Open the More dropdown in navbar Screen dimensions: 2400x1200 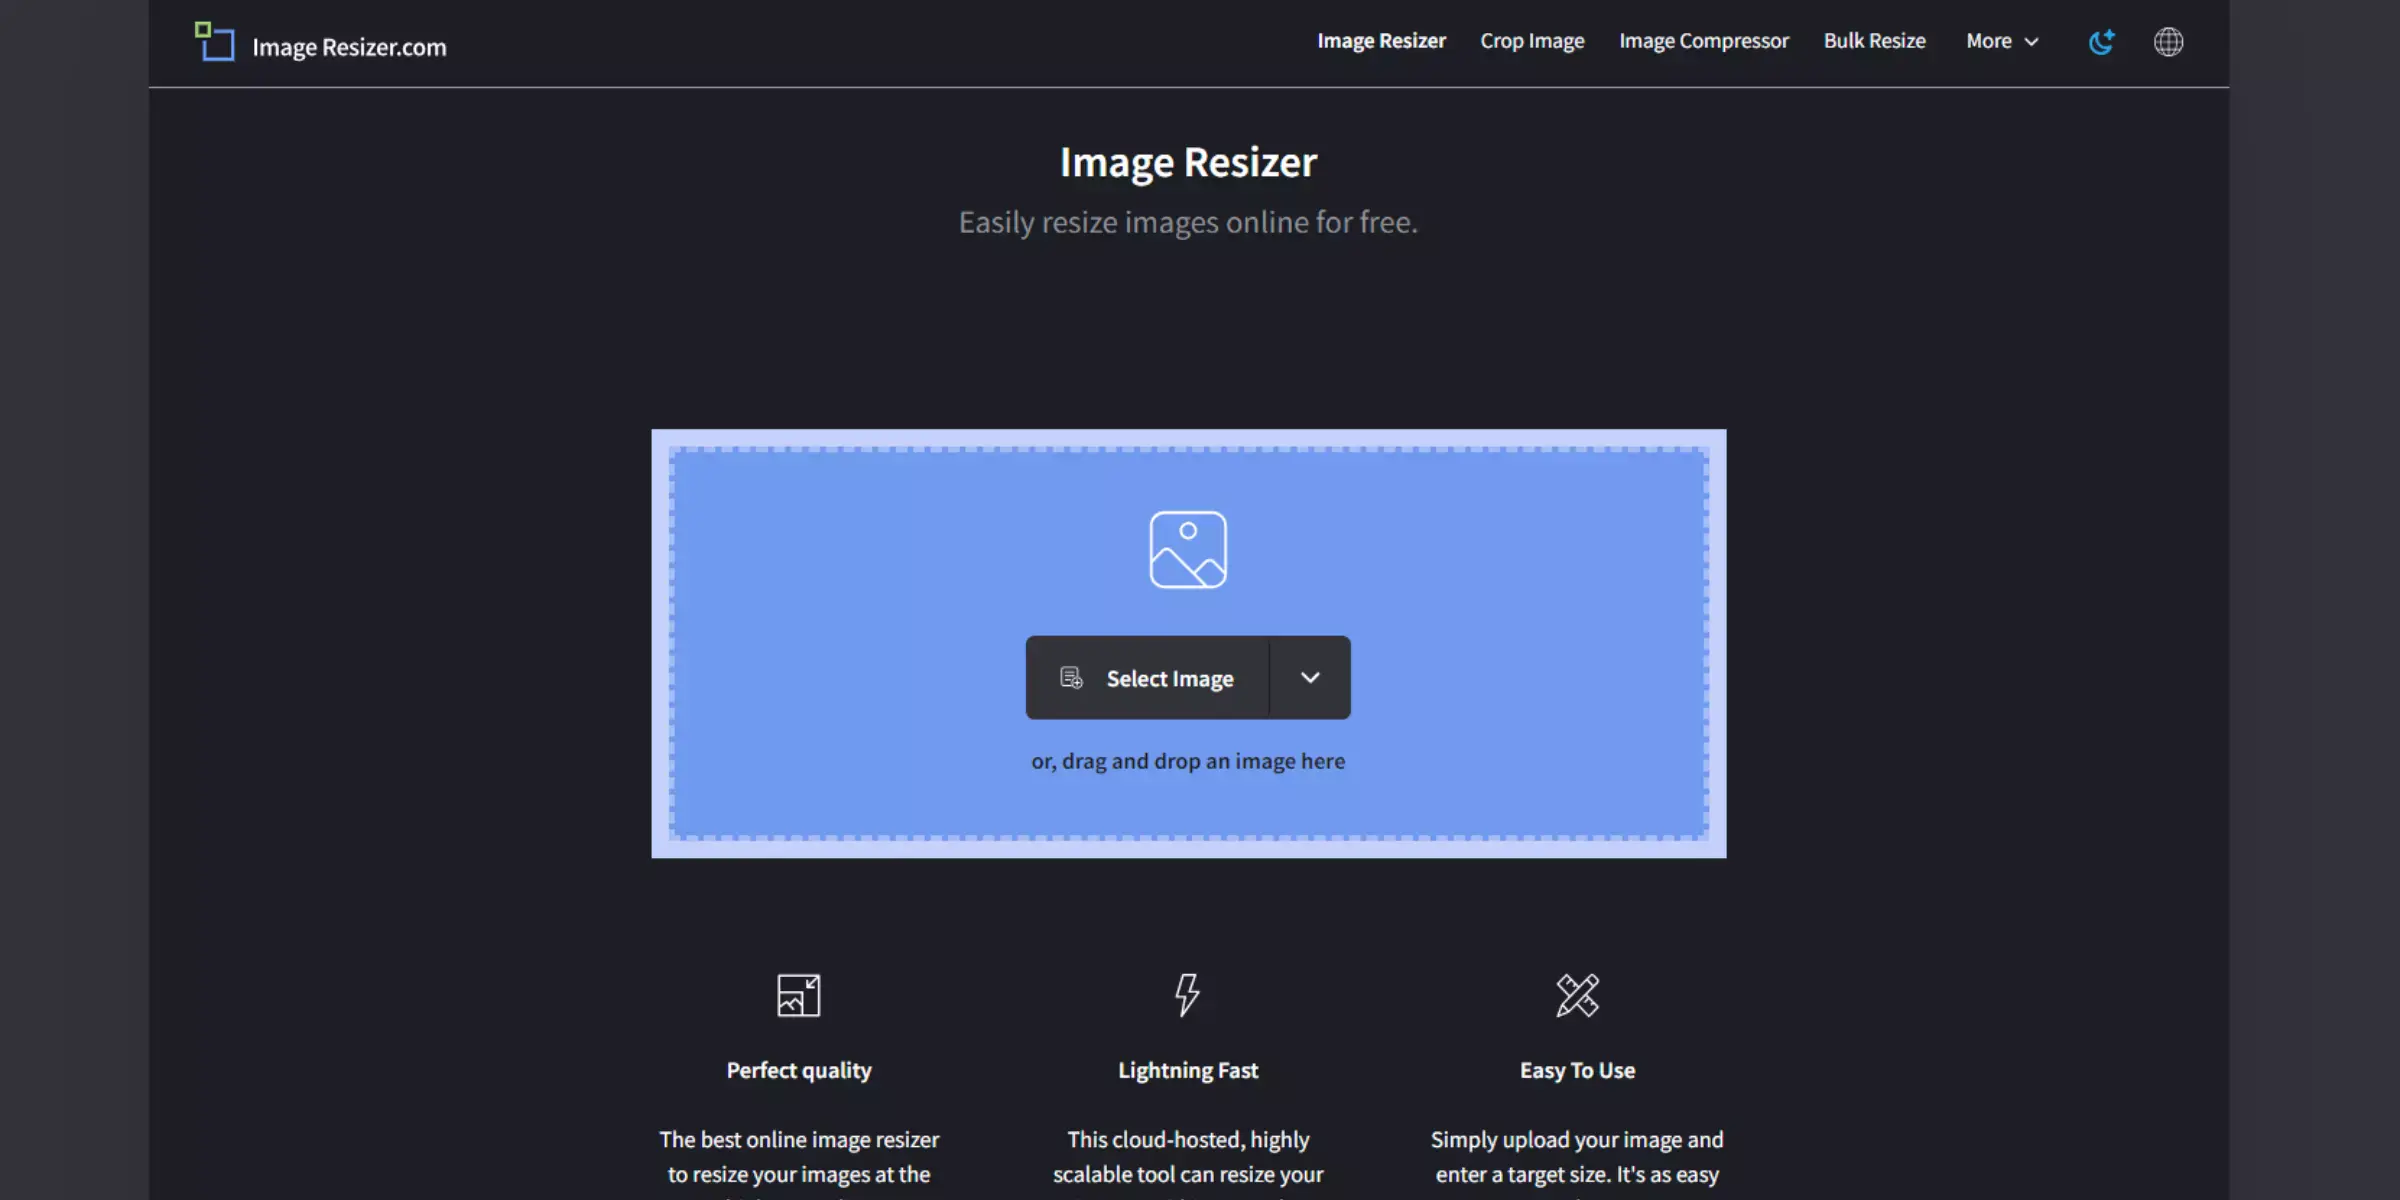coord(2001,41)
